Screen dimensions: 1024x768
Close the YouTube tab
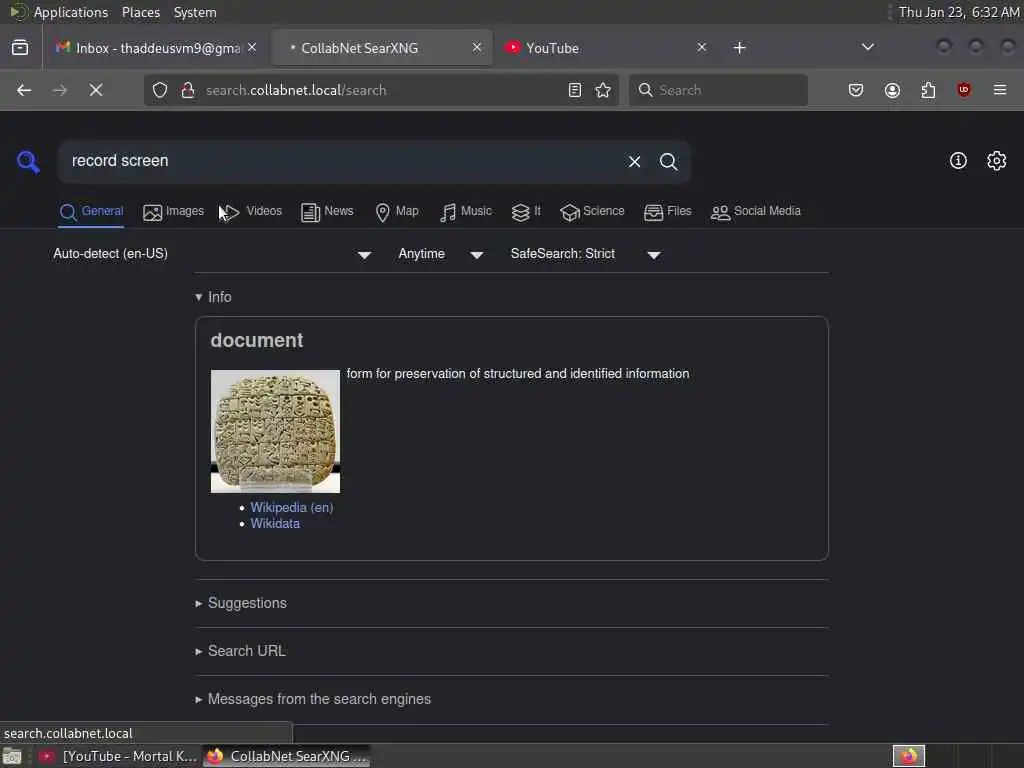coord(701,48)
